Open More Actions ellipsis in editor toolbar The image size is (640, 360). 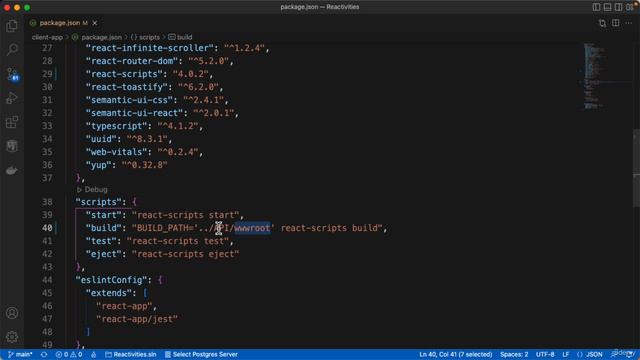(x=629, y=23)
